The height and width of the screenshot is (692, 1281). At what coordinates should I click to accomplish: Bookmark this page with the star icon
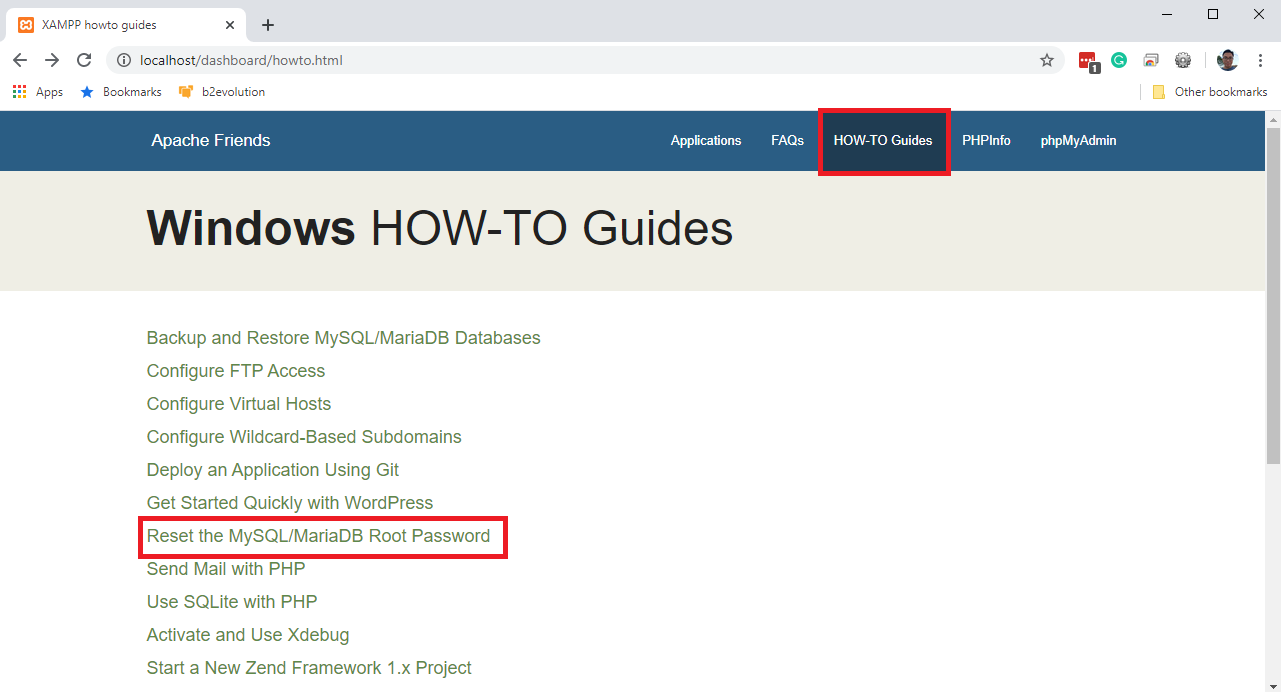coord(1047,60)
